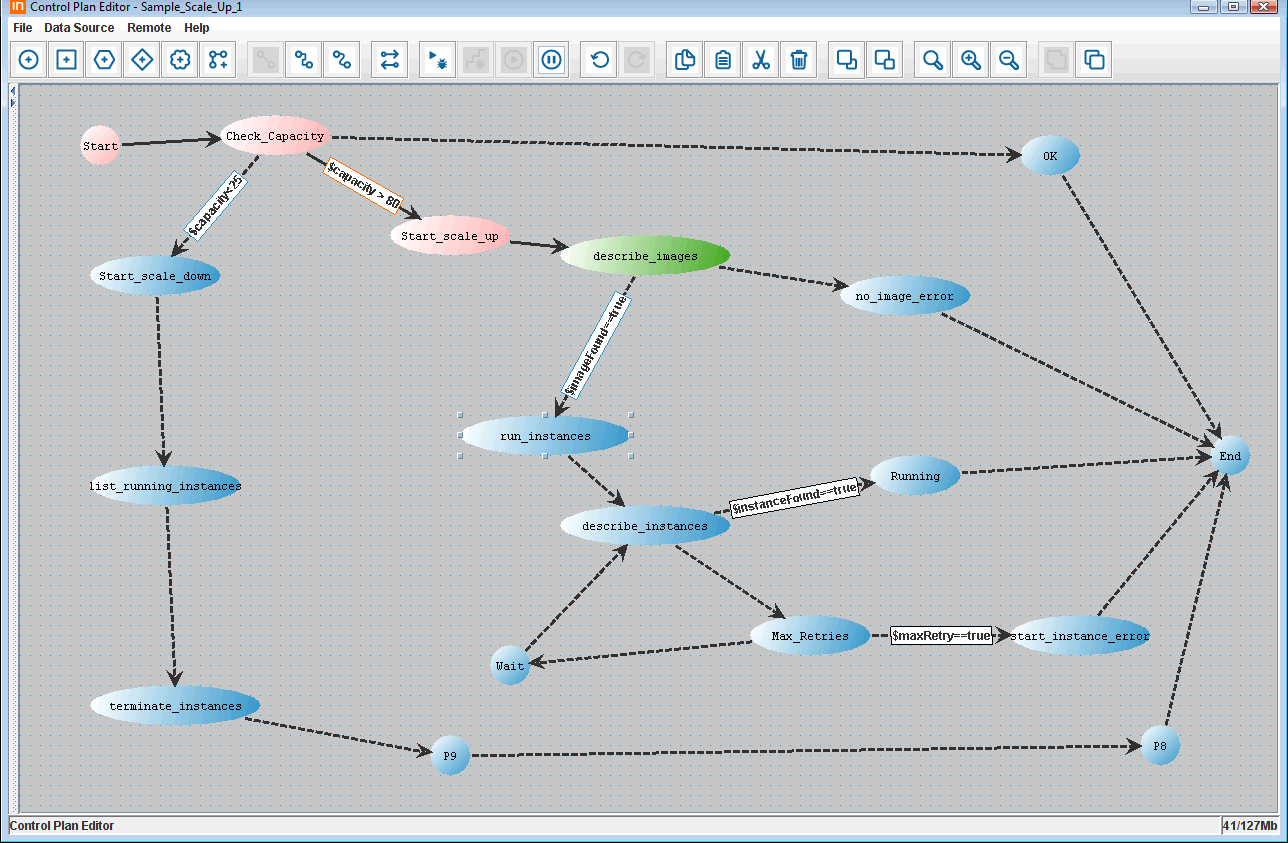Viewport: 1288px width, 843px height.
Task: Pick the diamond node tool
Action: tap(143, 60)
